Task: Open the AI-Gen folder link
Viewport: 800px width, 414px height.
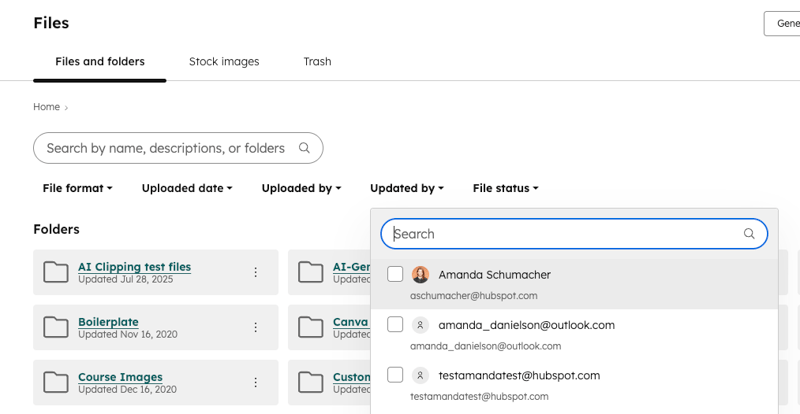Action: [x=352, y=267]
